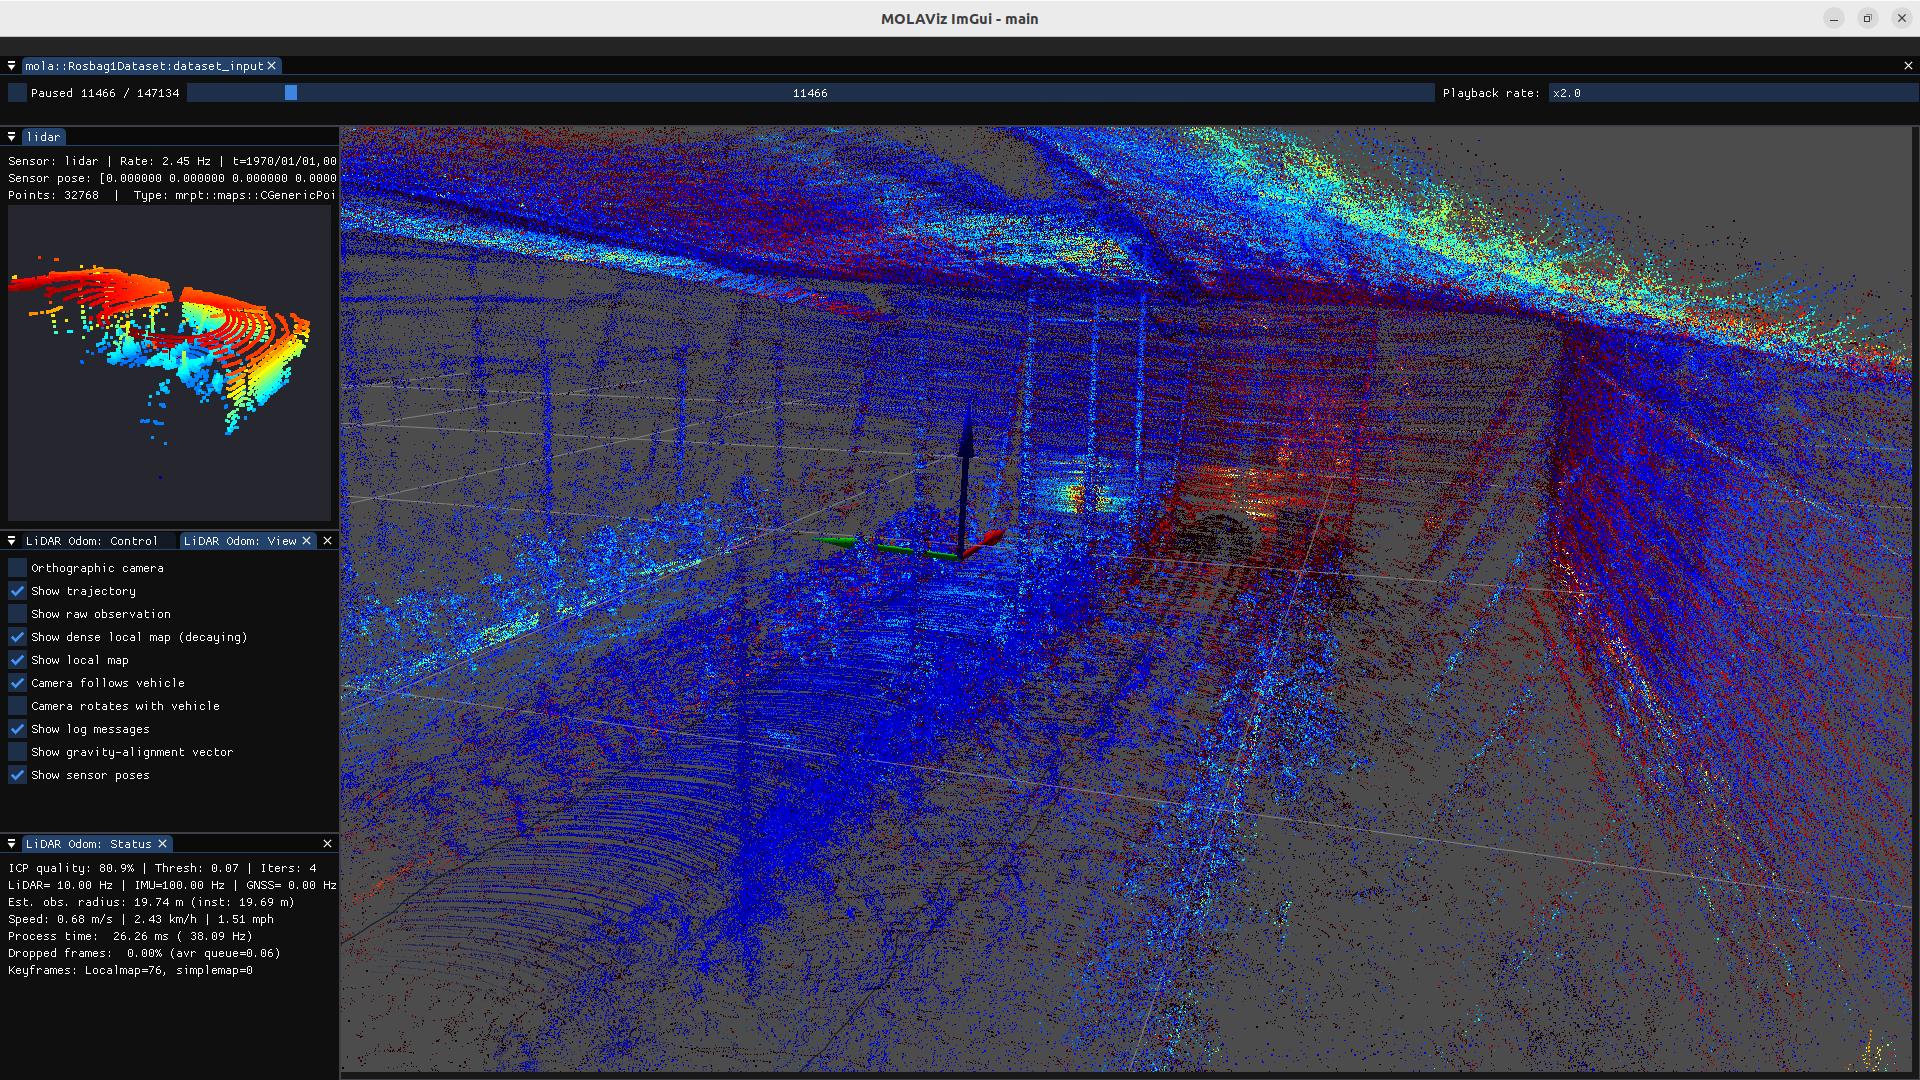Click the Speed status line
The width and height of the screenshot is (1920, 1080).
[141, 919]
